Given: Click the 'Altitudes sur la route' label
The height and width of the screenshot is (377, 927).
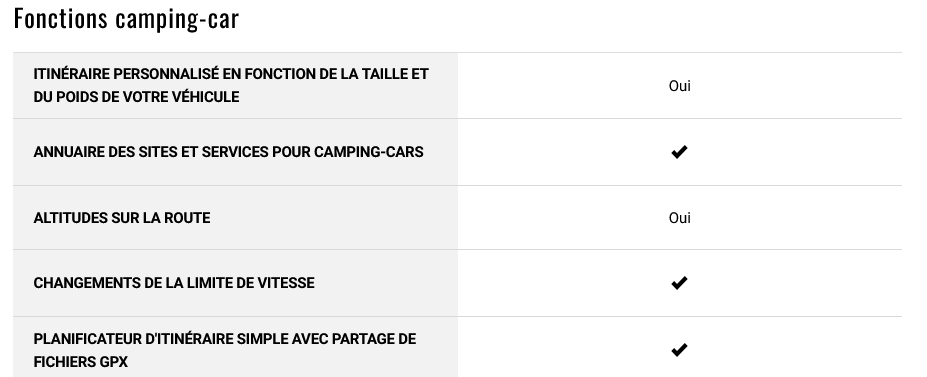Looking at the screenshot, I should 122,218.
